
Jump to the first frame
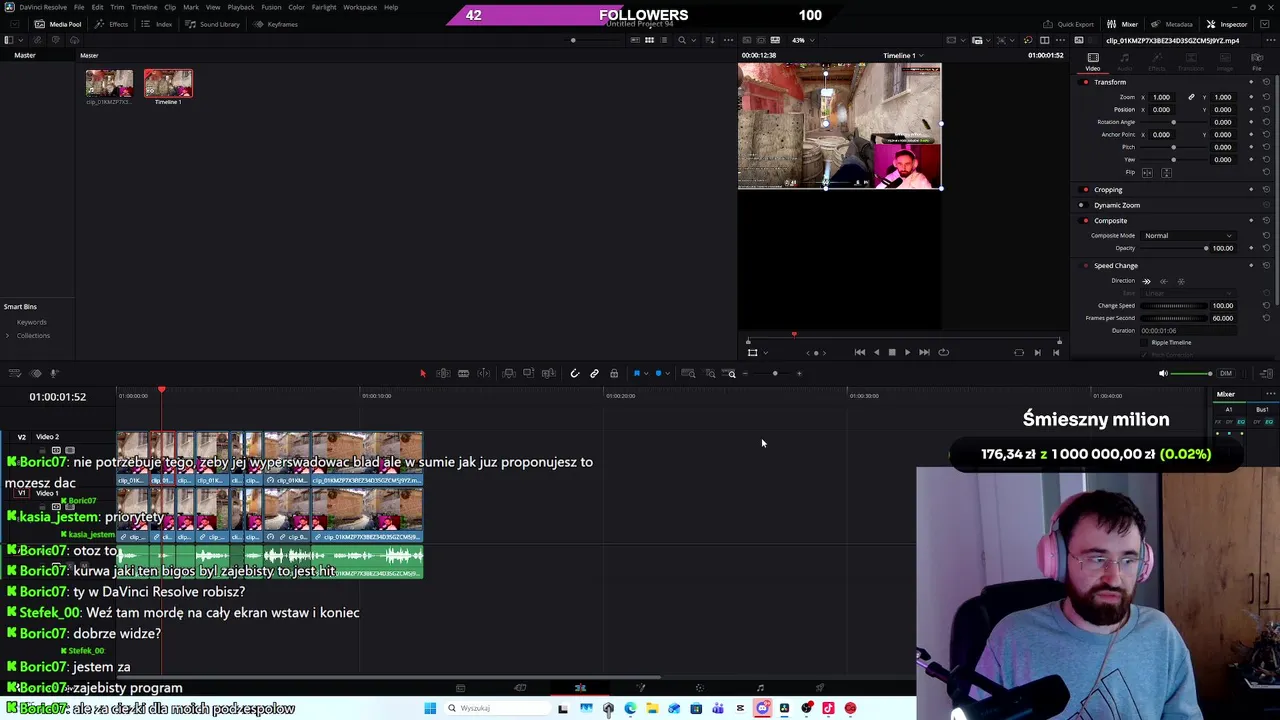pyautogui.click(x=860, y=352)
